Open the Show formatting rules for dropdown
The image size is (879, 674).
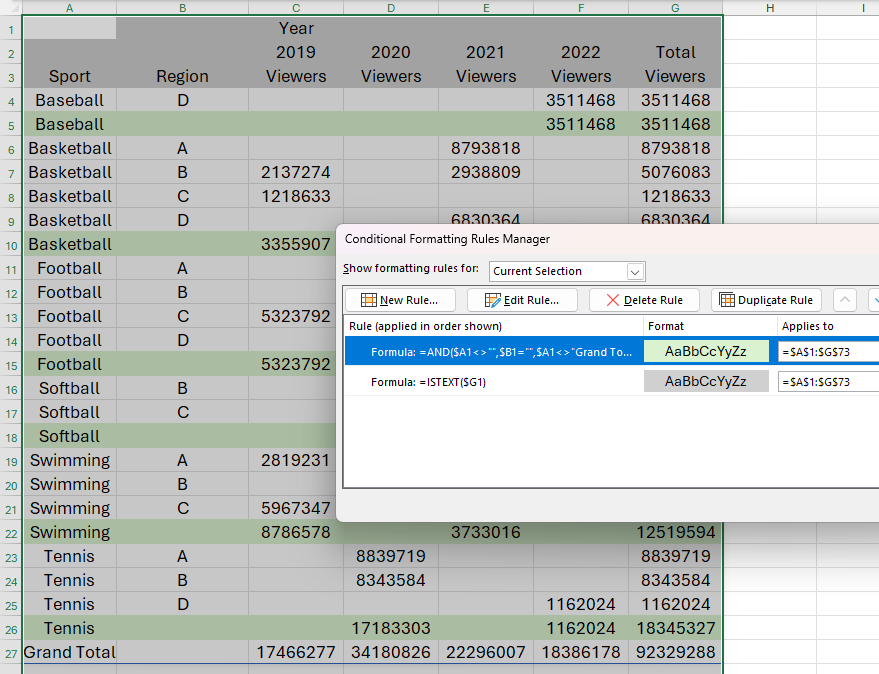coord(635,271)
